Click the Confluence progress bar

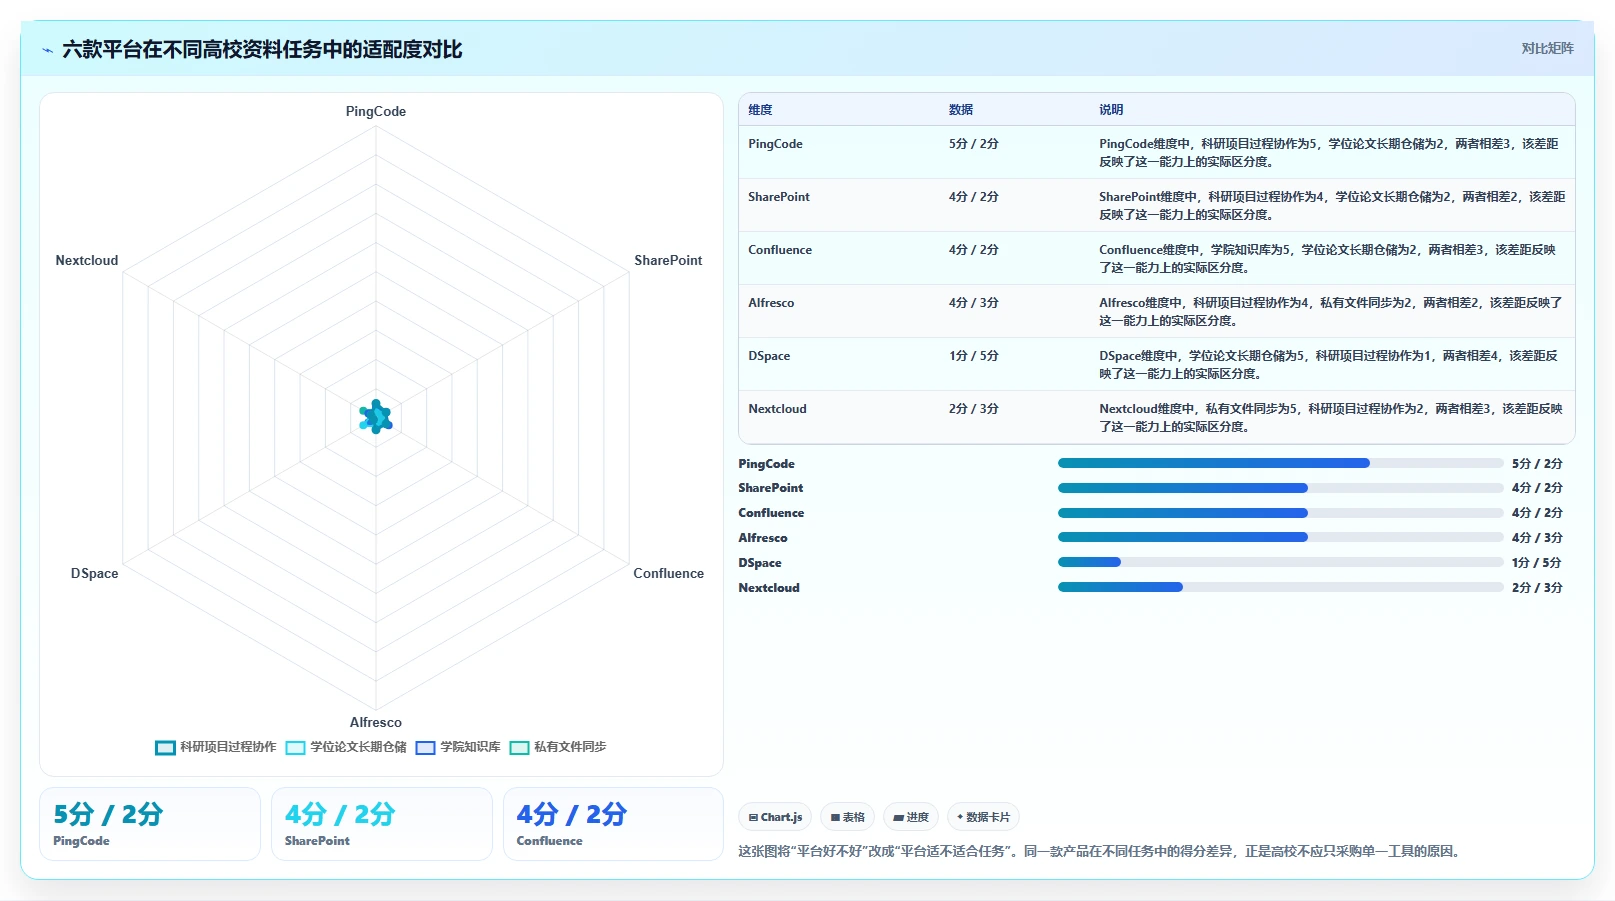[1281, 513]
